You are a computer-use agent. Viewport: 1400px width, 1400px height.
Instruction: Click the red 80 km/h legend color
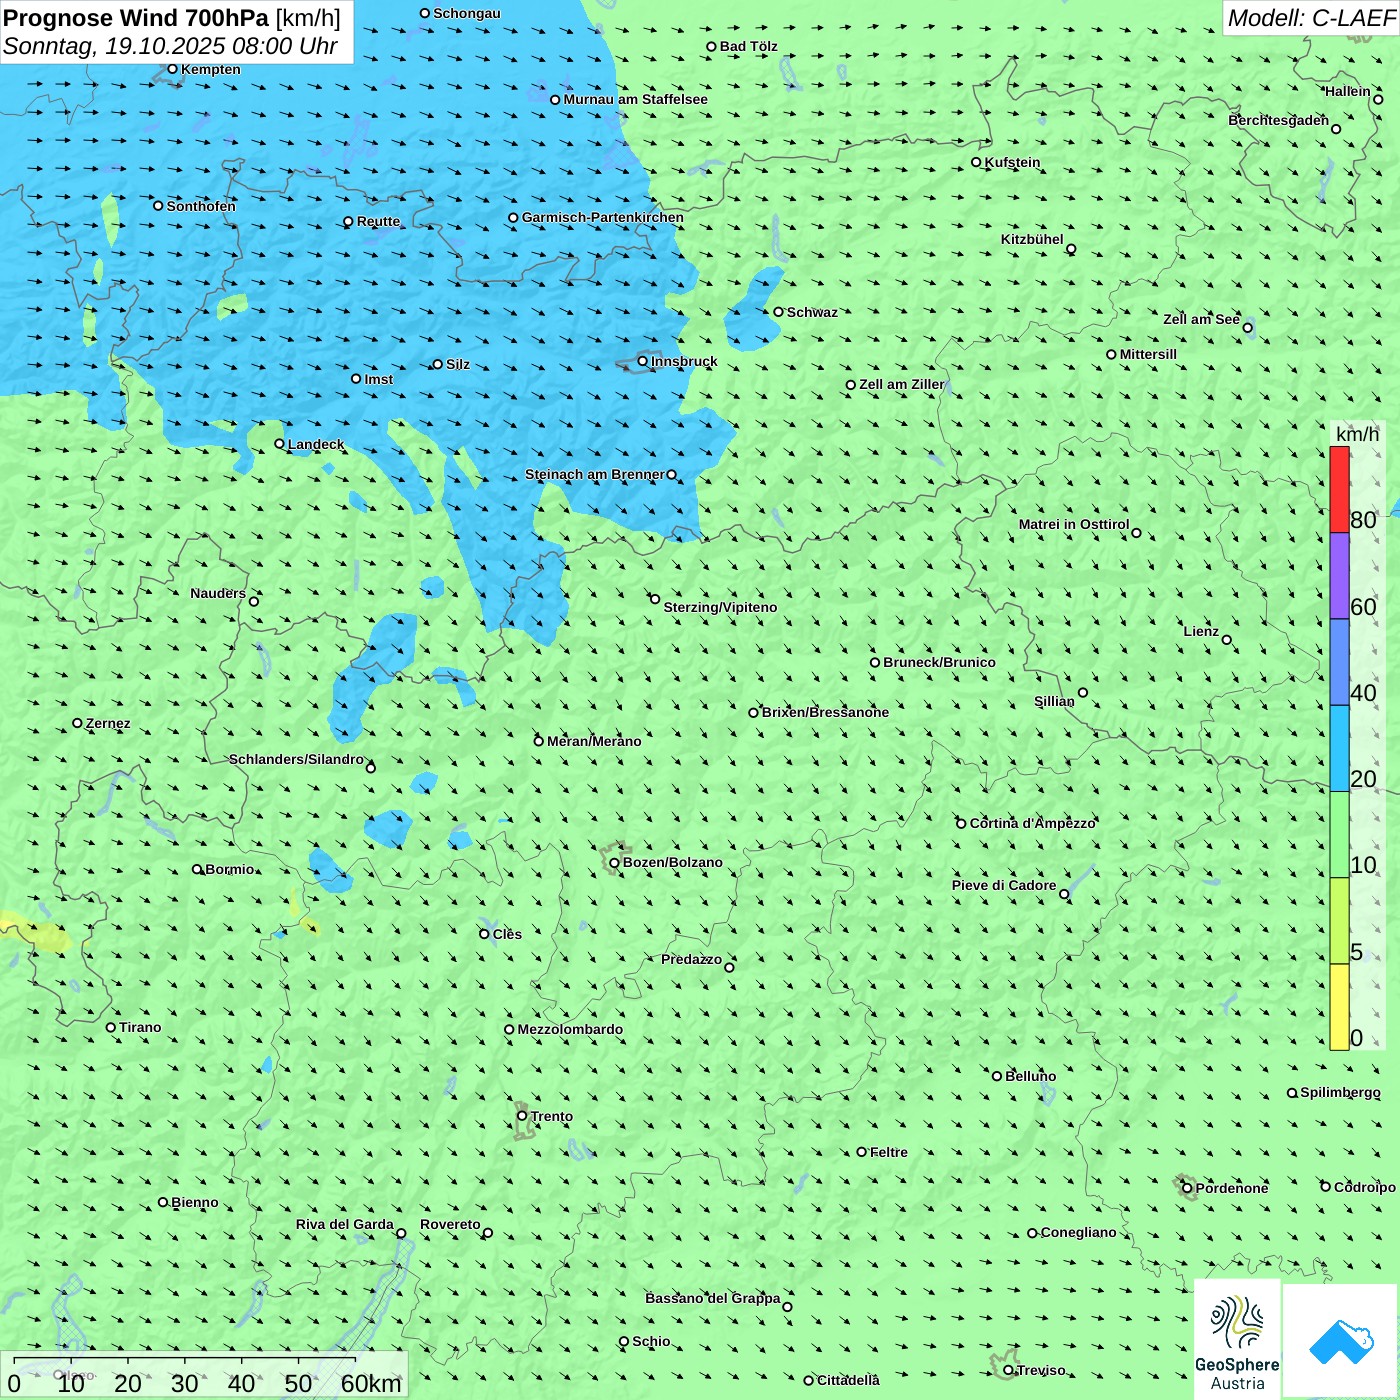pyautogui.click(x=1339, y=489)
